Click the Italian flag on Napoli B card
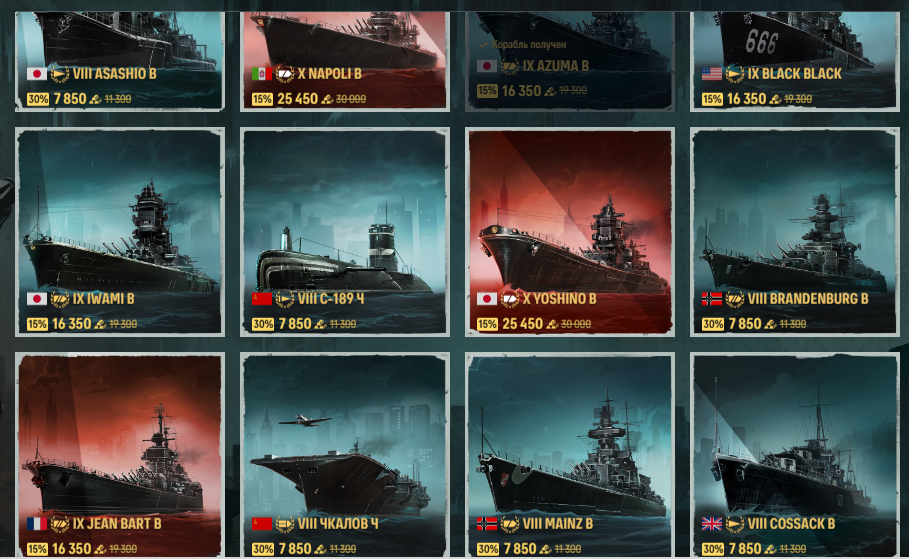The image size is (909, 559). (262, 74)
